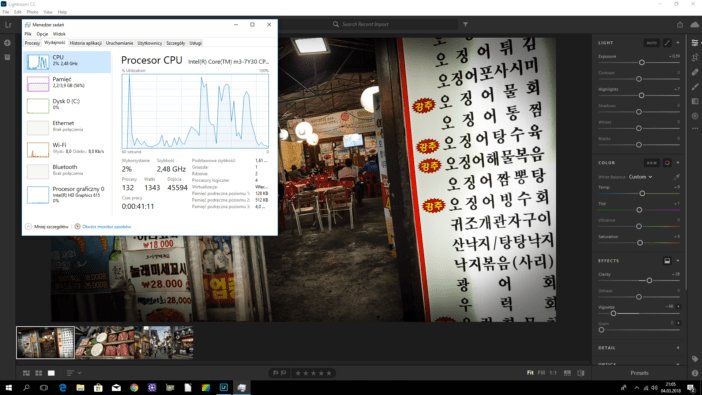Open the Keywords tag icon
The height and width of the screenshot is (395, 702).
pyautogui.click(x=695, y=359)
